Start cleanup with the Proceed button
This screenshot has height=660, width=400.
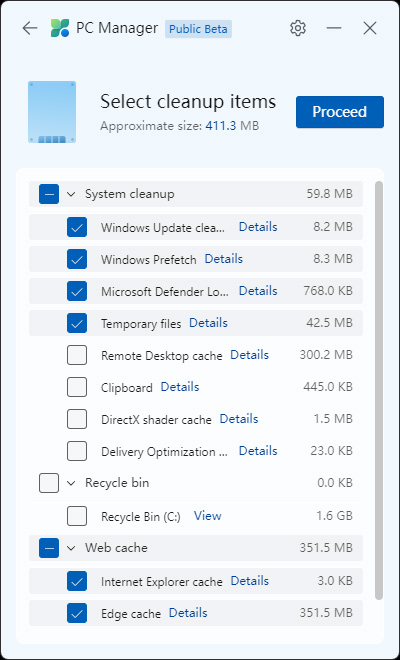(x=340, y=112)
